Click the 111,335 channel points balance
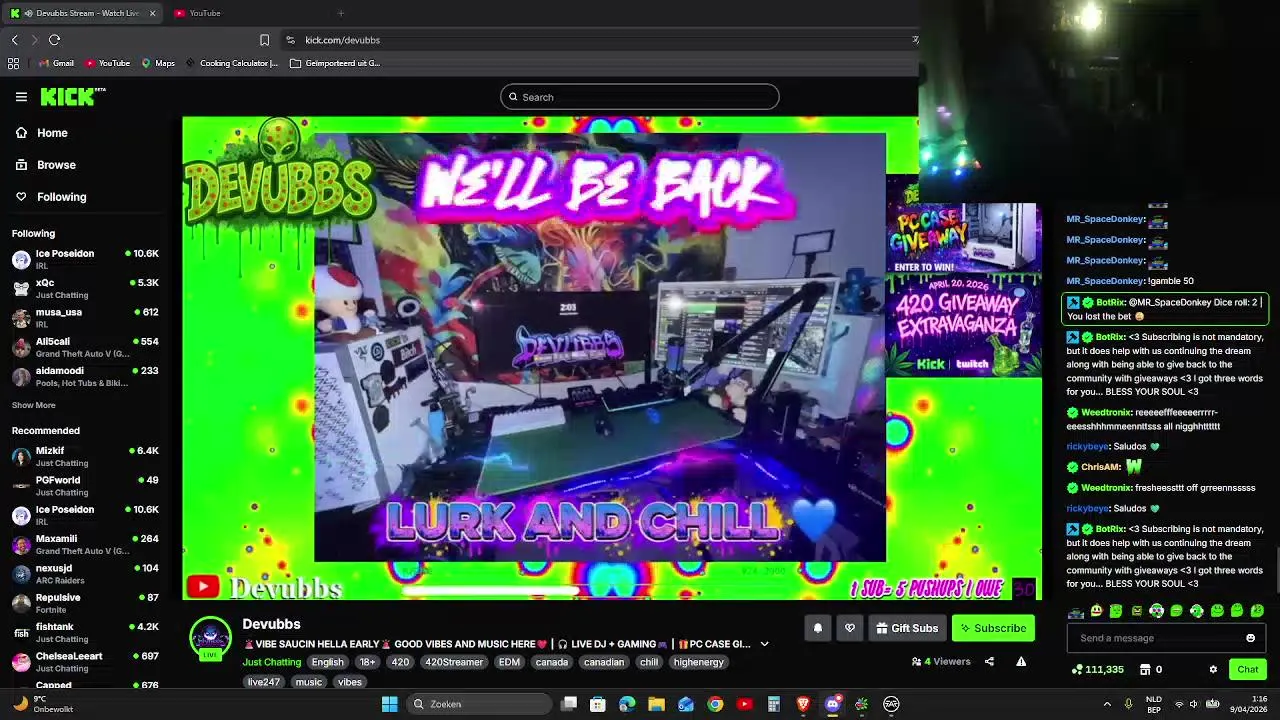1280x720 pixels. tap(1097, 669)
